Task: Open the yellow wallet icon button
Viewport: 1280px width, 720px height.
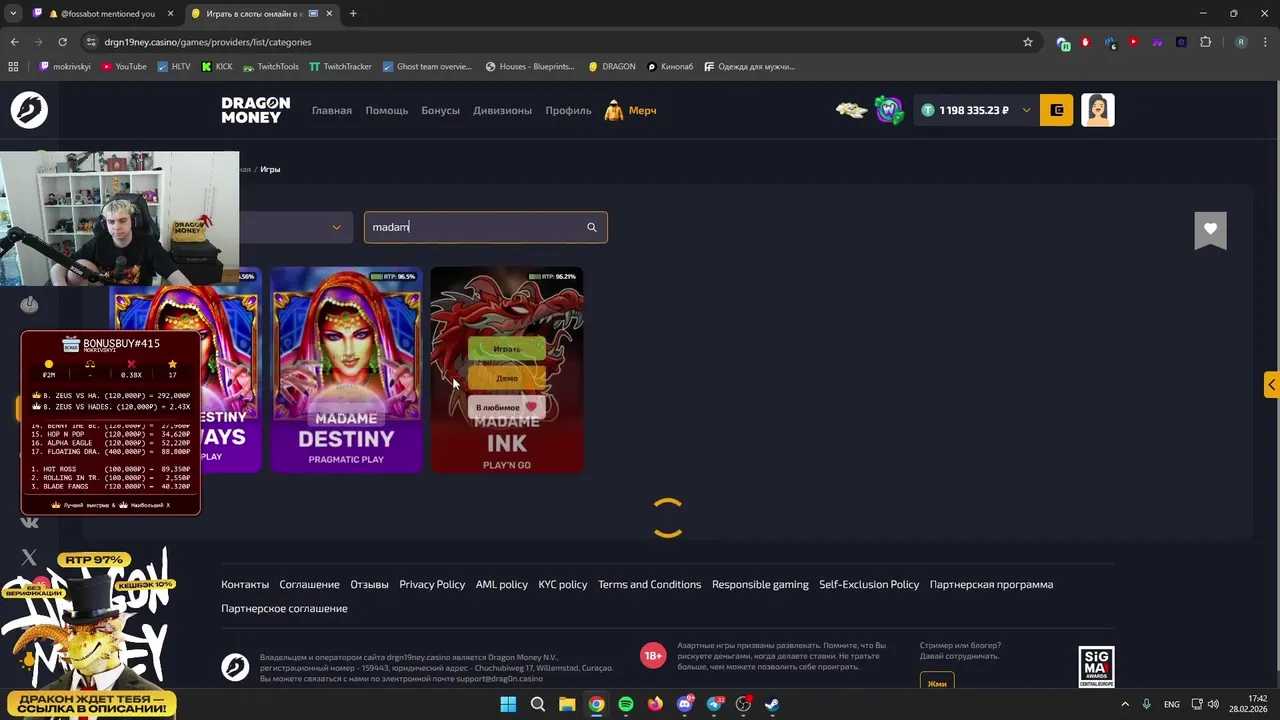Action: (x=1057, y=110)
